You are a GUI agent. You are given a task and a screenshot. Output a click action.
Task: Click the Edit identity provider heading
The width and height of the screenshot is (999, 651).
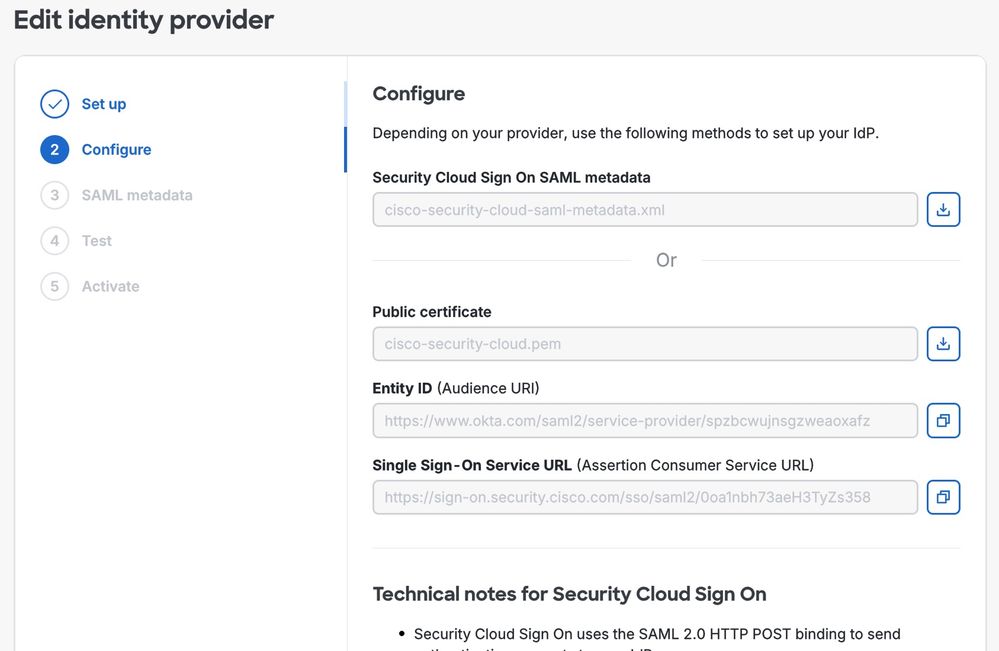pos(144,20)
